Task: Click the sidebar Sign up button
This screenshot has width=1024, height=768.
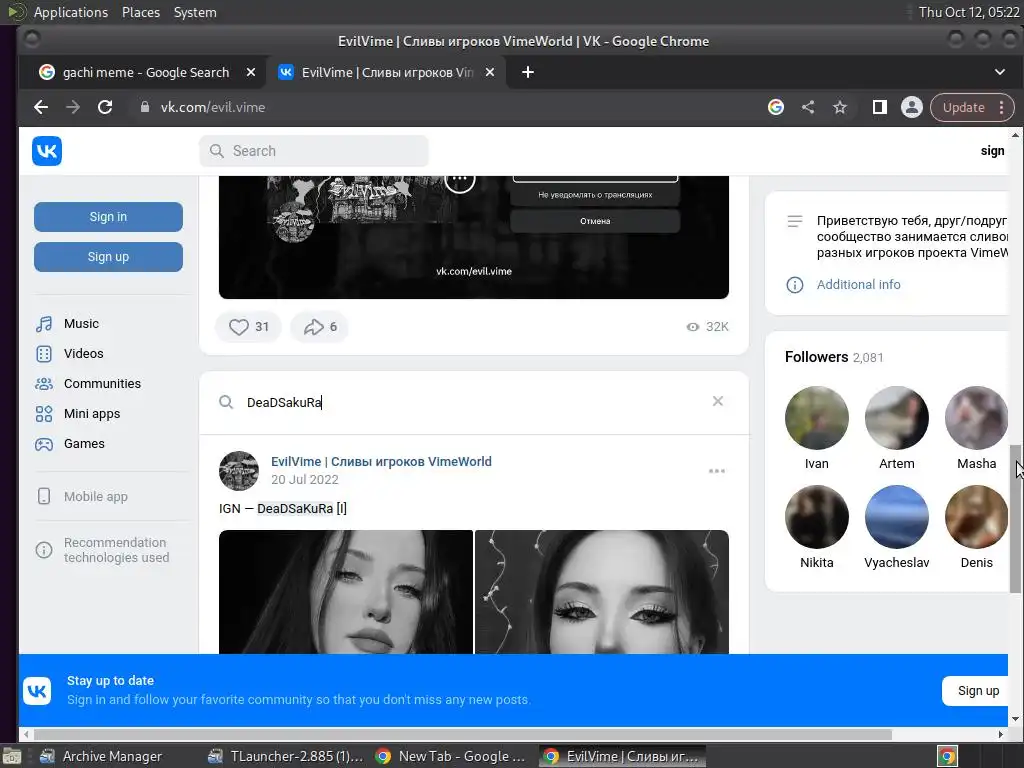Action: pyautogui.click(x=108, y=257)
